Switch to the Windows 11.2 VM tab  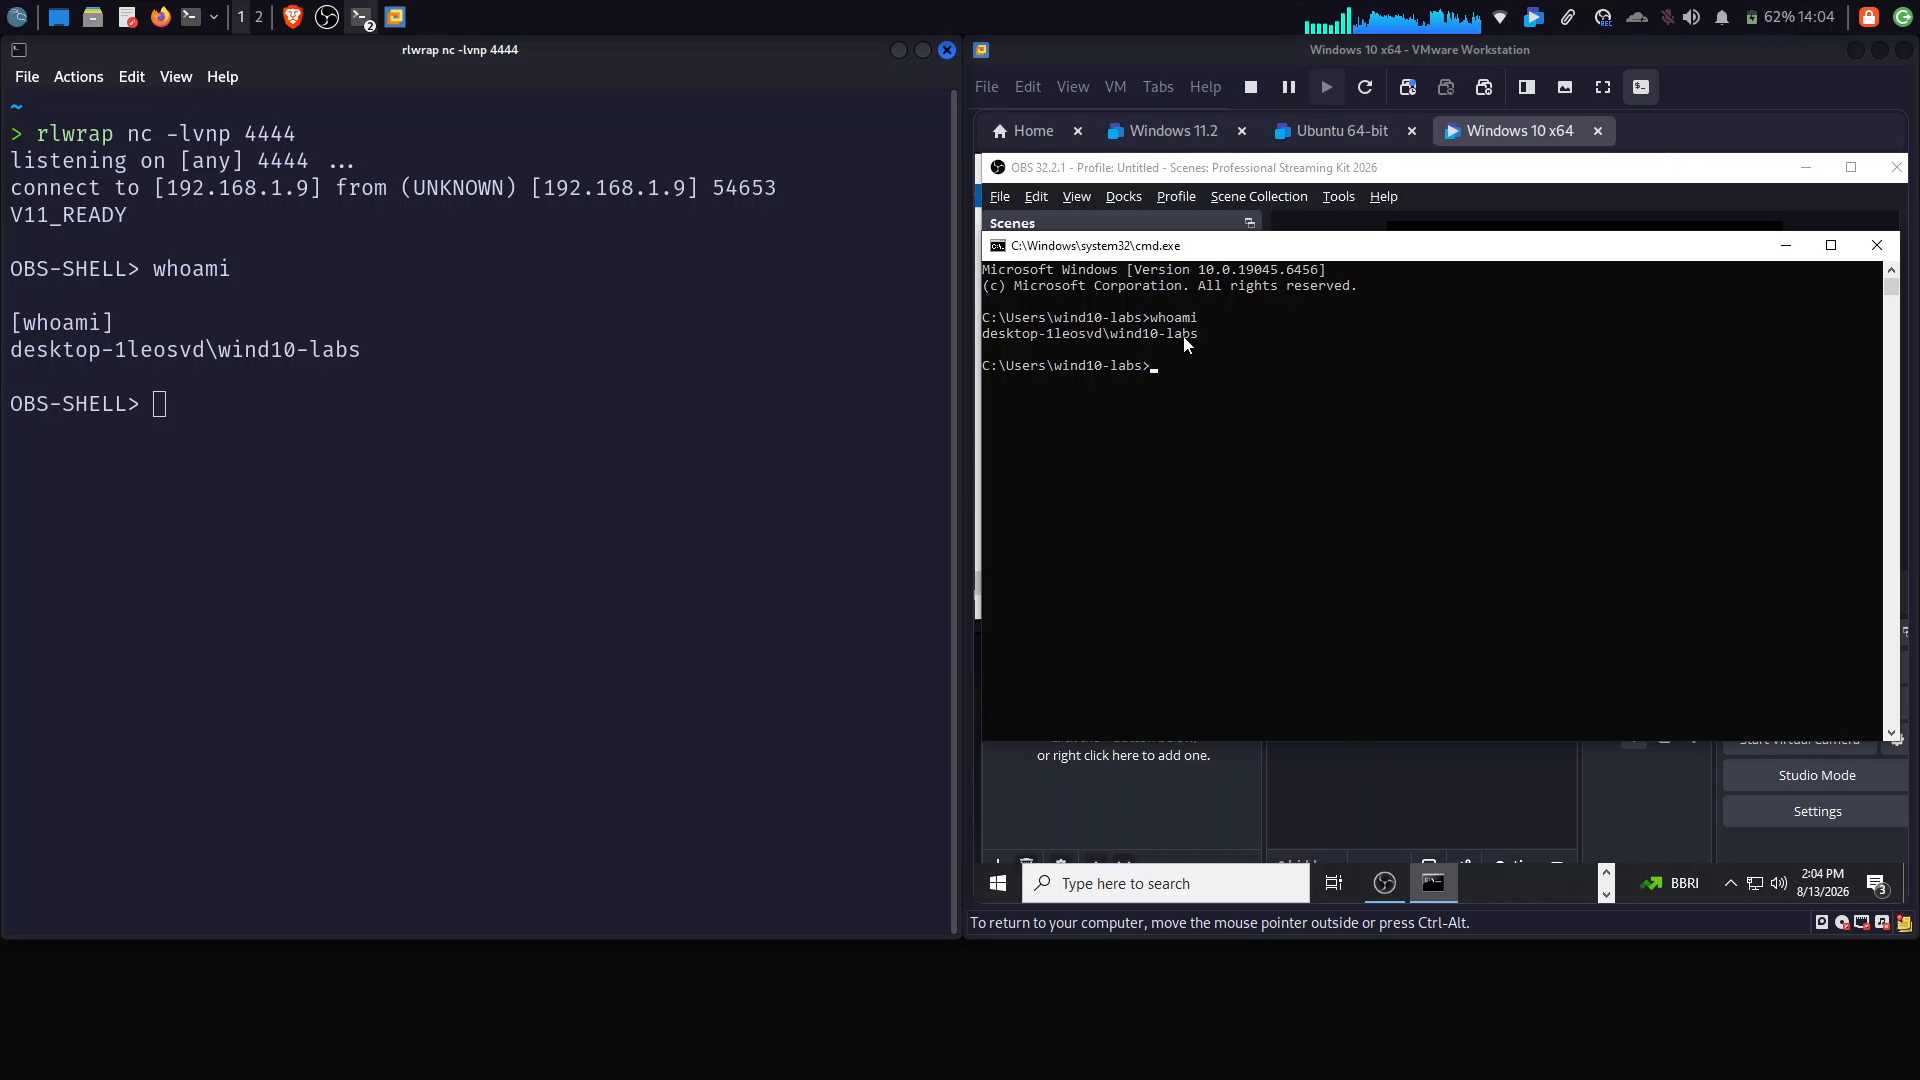tap(1163, 131)
